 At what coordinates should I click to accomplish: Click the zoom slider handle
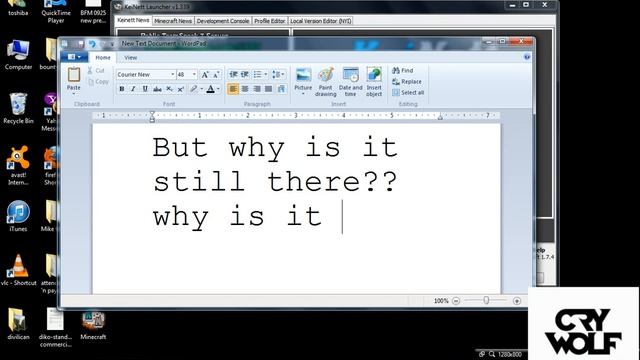[x=486, y=300]
